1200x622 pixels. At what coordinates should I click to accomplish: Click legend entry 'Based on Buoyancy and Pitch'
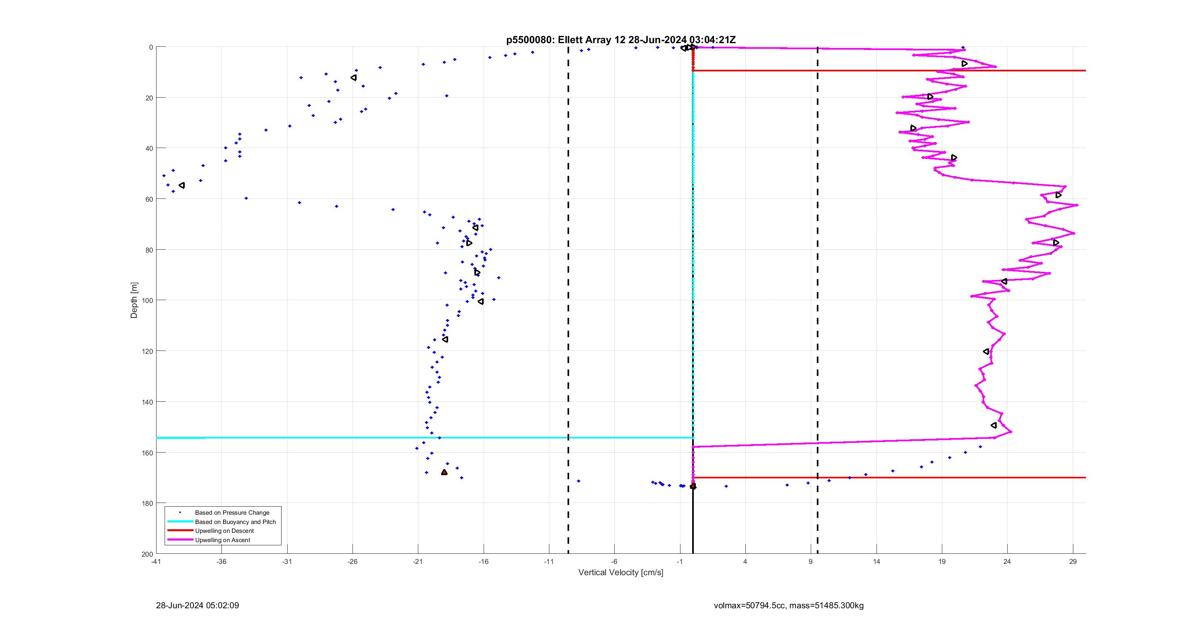coord(235,522)
